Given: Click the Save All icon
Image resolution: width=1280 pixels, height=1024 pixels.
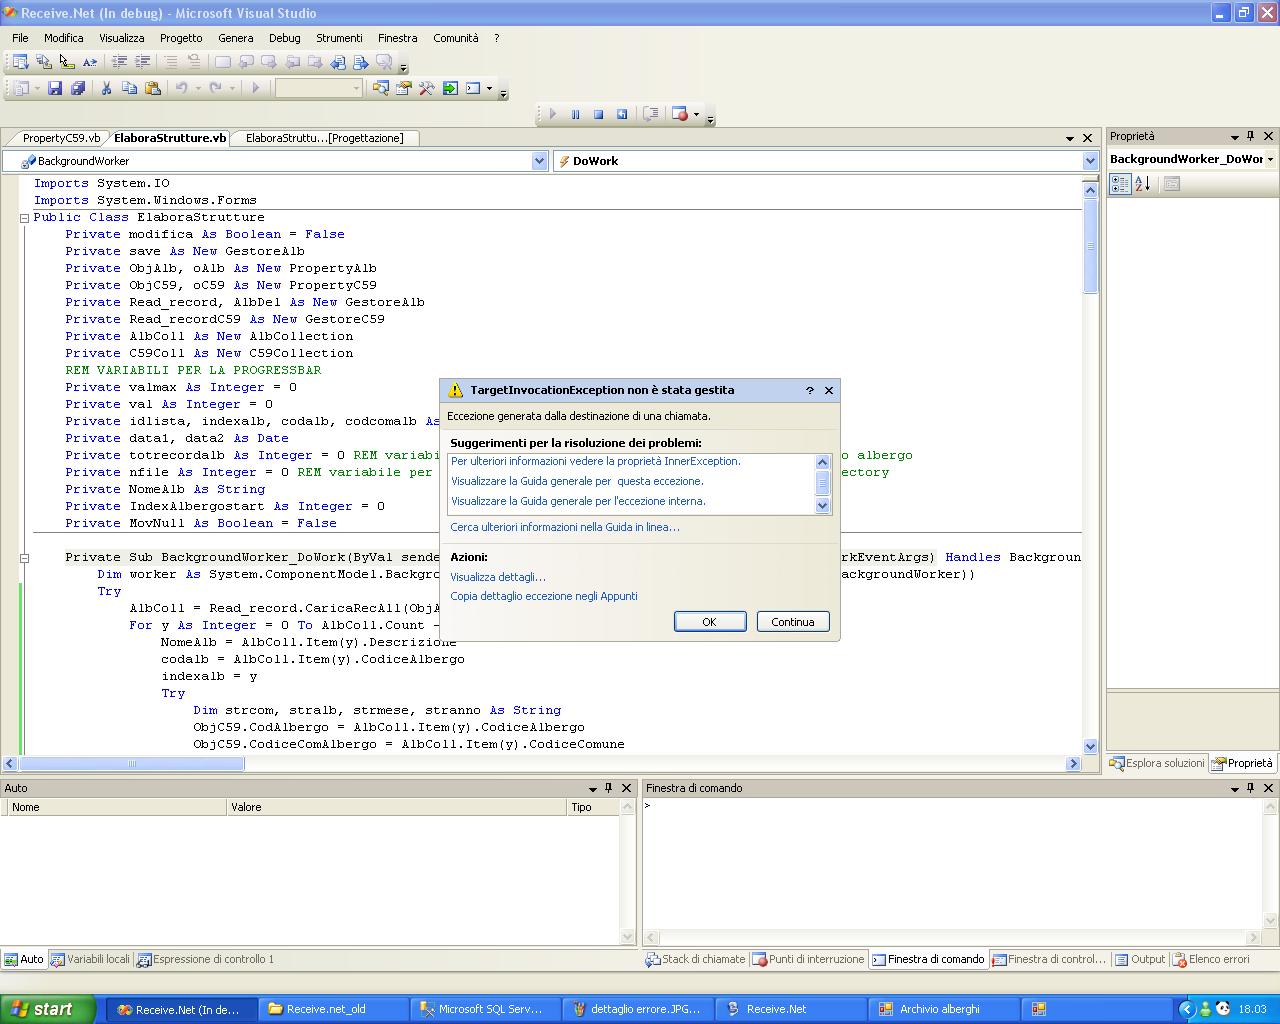Looking at the screenshot, I should 77,88.
